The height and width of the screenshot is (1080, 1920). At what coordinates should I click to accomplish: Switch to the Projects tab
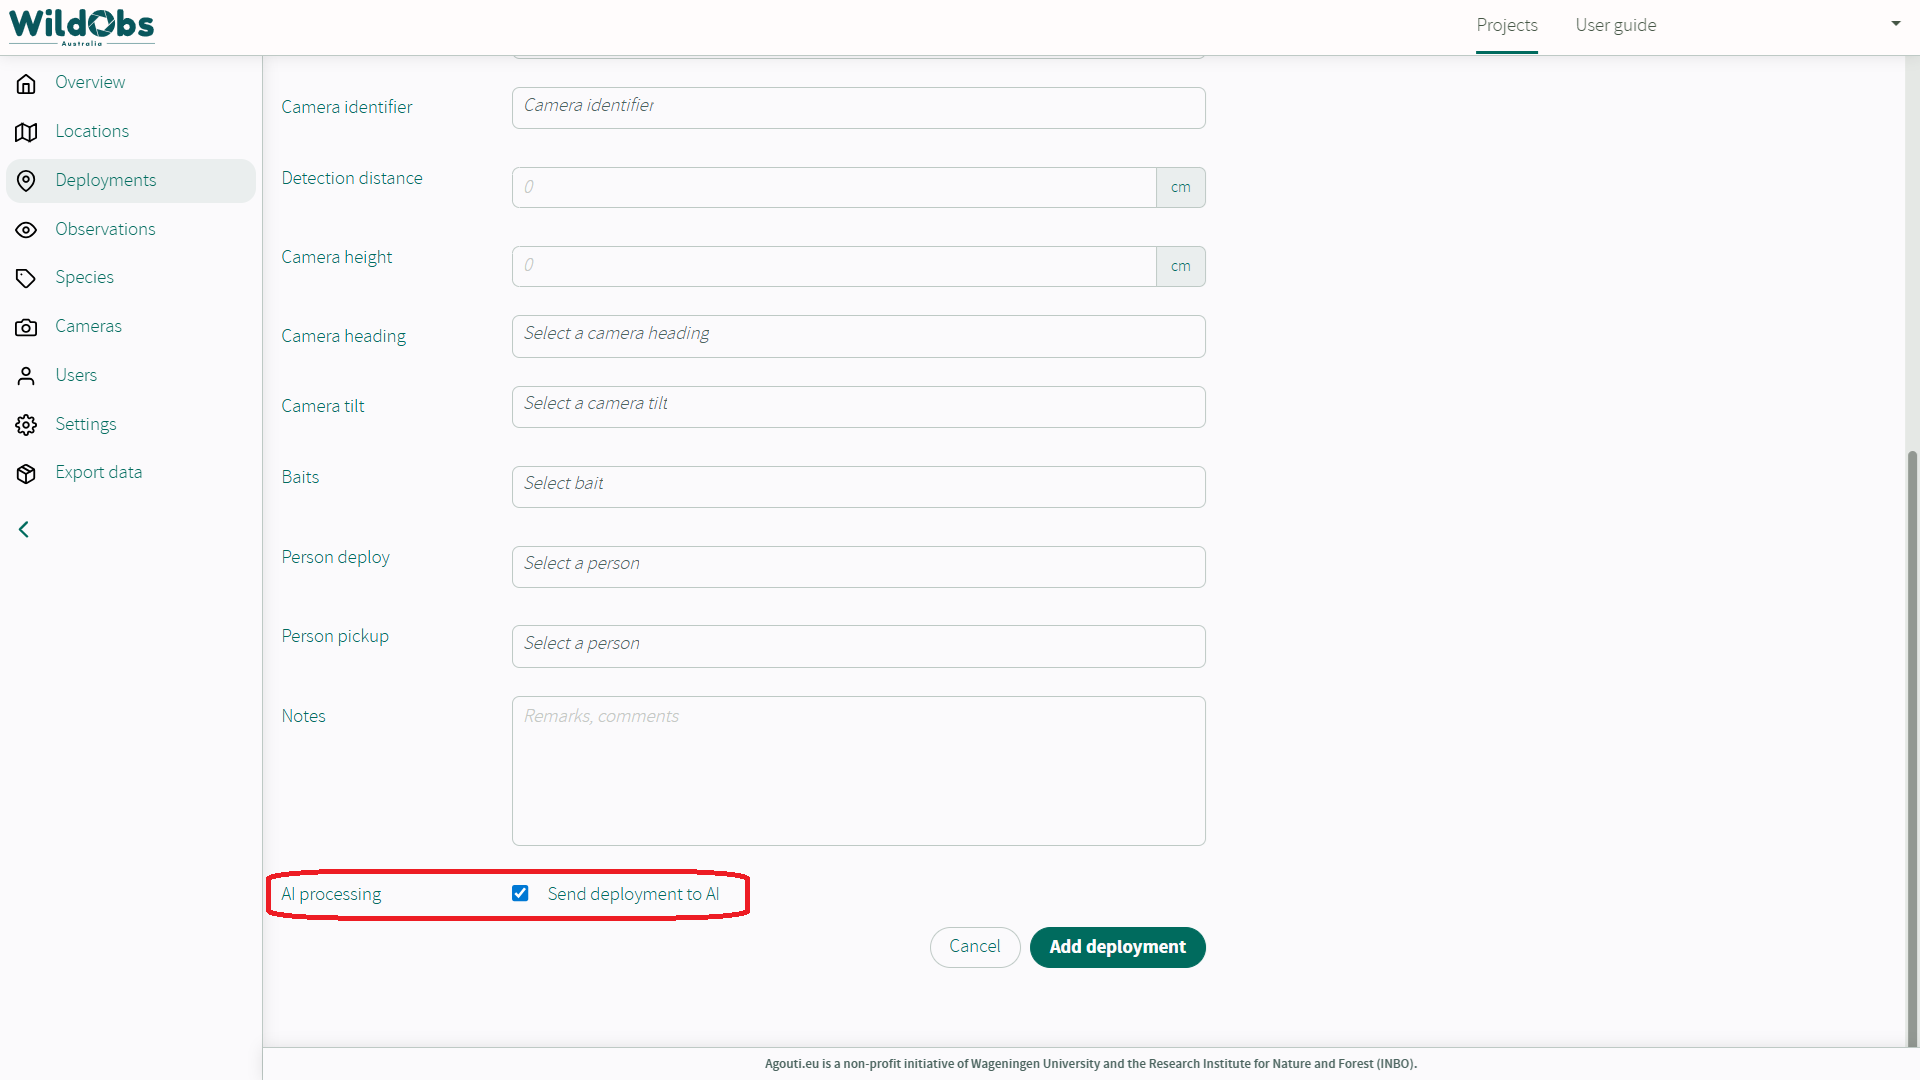tap(1506, 25)
